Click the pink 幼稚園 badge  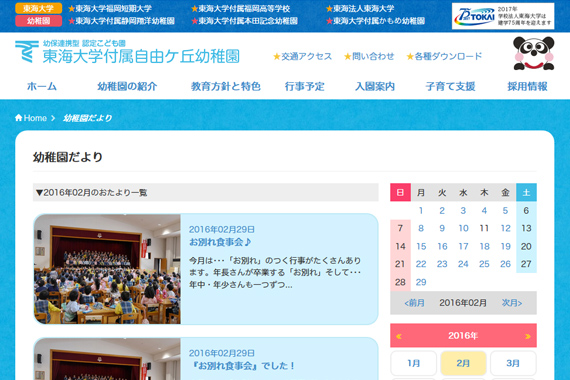tap(39, 21)
